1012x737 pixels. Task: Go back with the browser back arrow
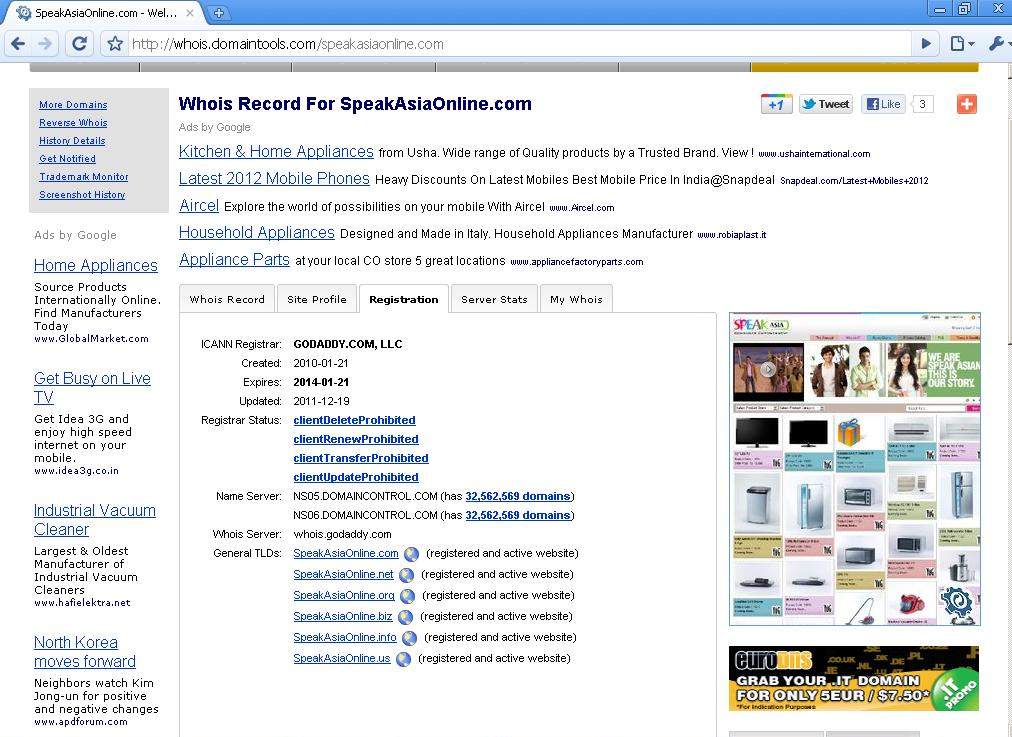click(18, 44)
